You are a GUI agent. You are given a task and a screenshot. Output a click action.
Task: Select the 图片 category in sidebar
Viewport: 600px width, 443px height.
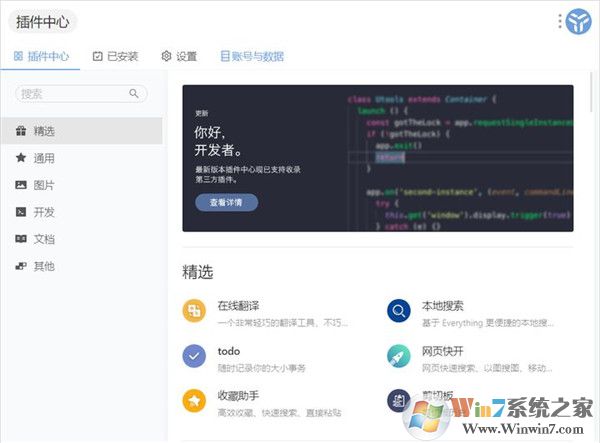coord(81,185)
